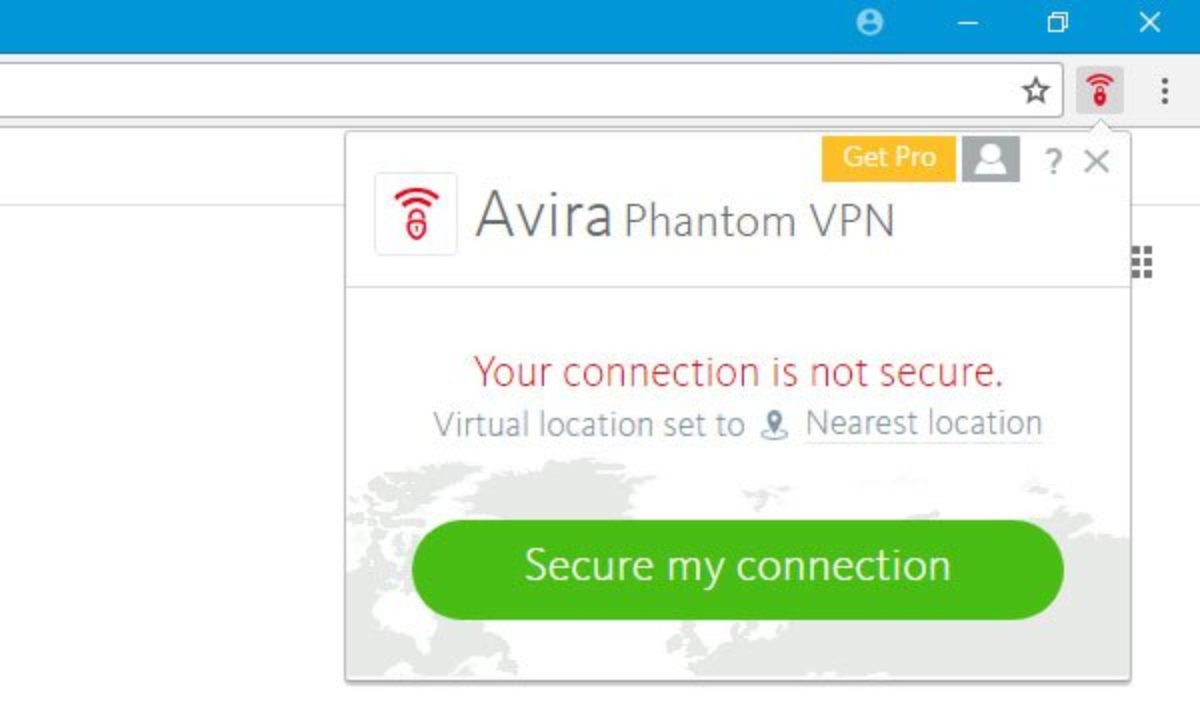Minimize the browser window
This screenshot has width=1200, height=706.
point(967,23)
